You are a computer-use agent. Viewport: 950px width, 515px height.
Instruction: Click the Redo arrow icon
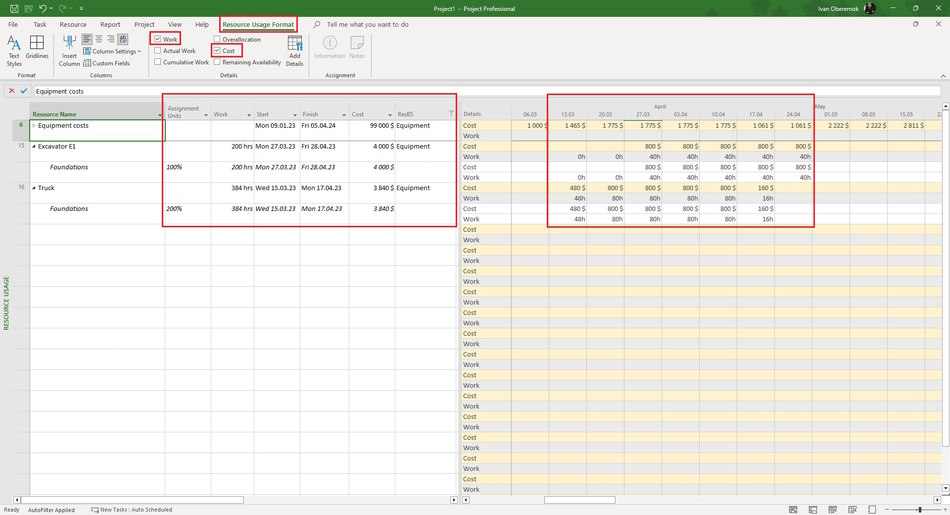(x=62, y=8)
